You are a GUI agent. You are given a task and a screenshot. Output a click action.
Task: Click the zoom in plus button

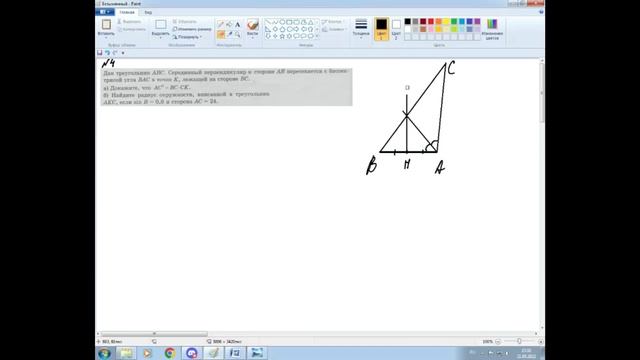[x=541, y=342]
